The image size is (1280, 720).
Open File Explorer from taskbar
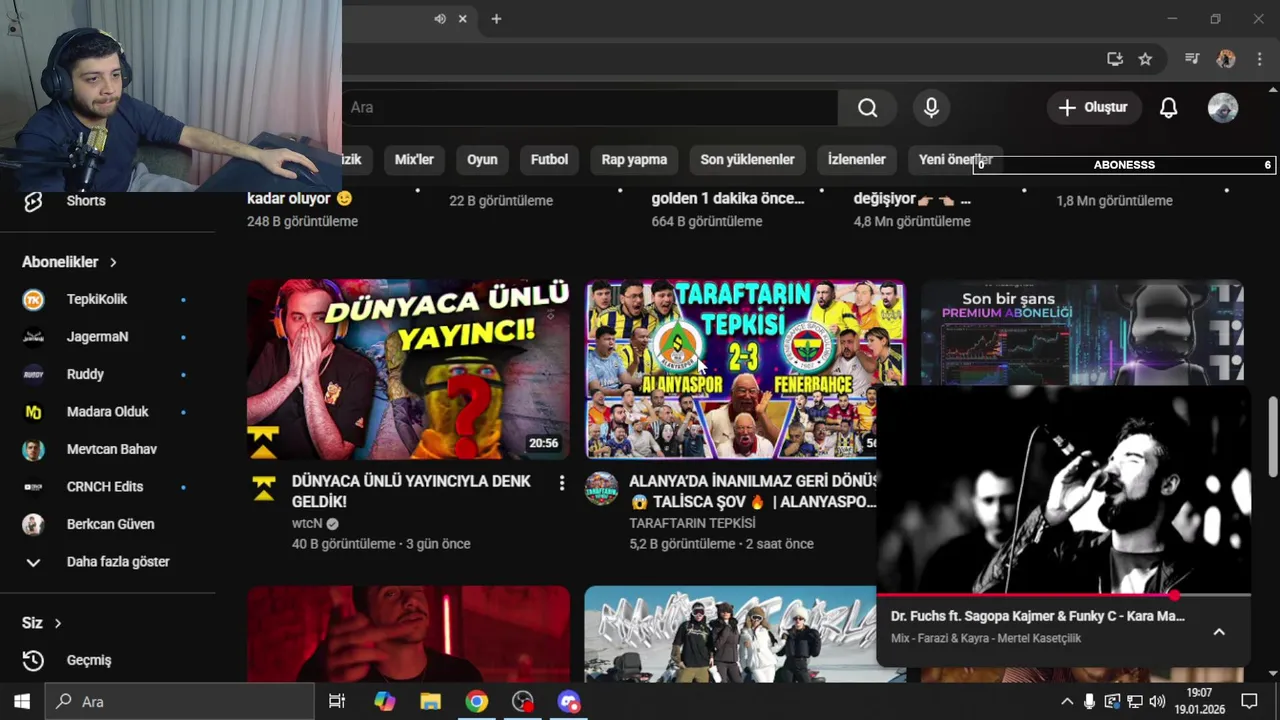coord(430,702)
